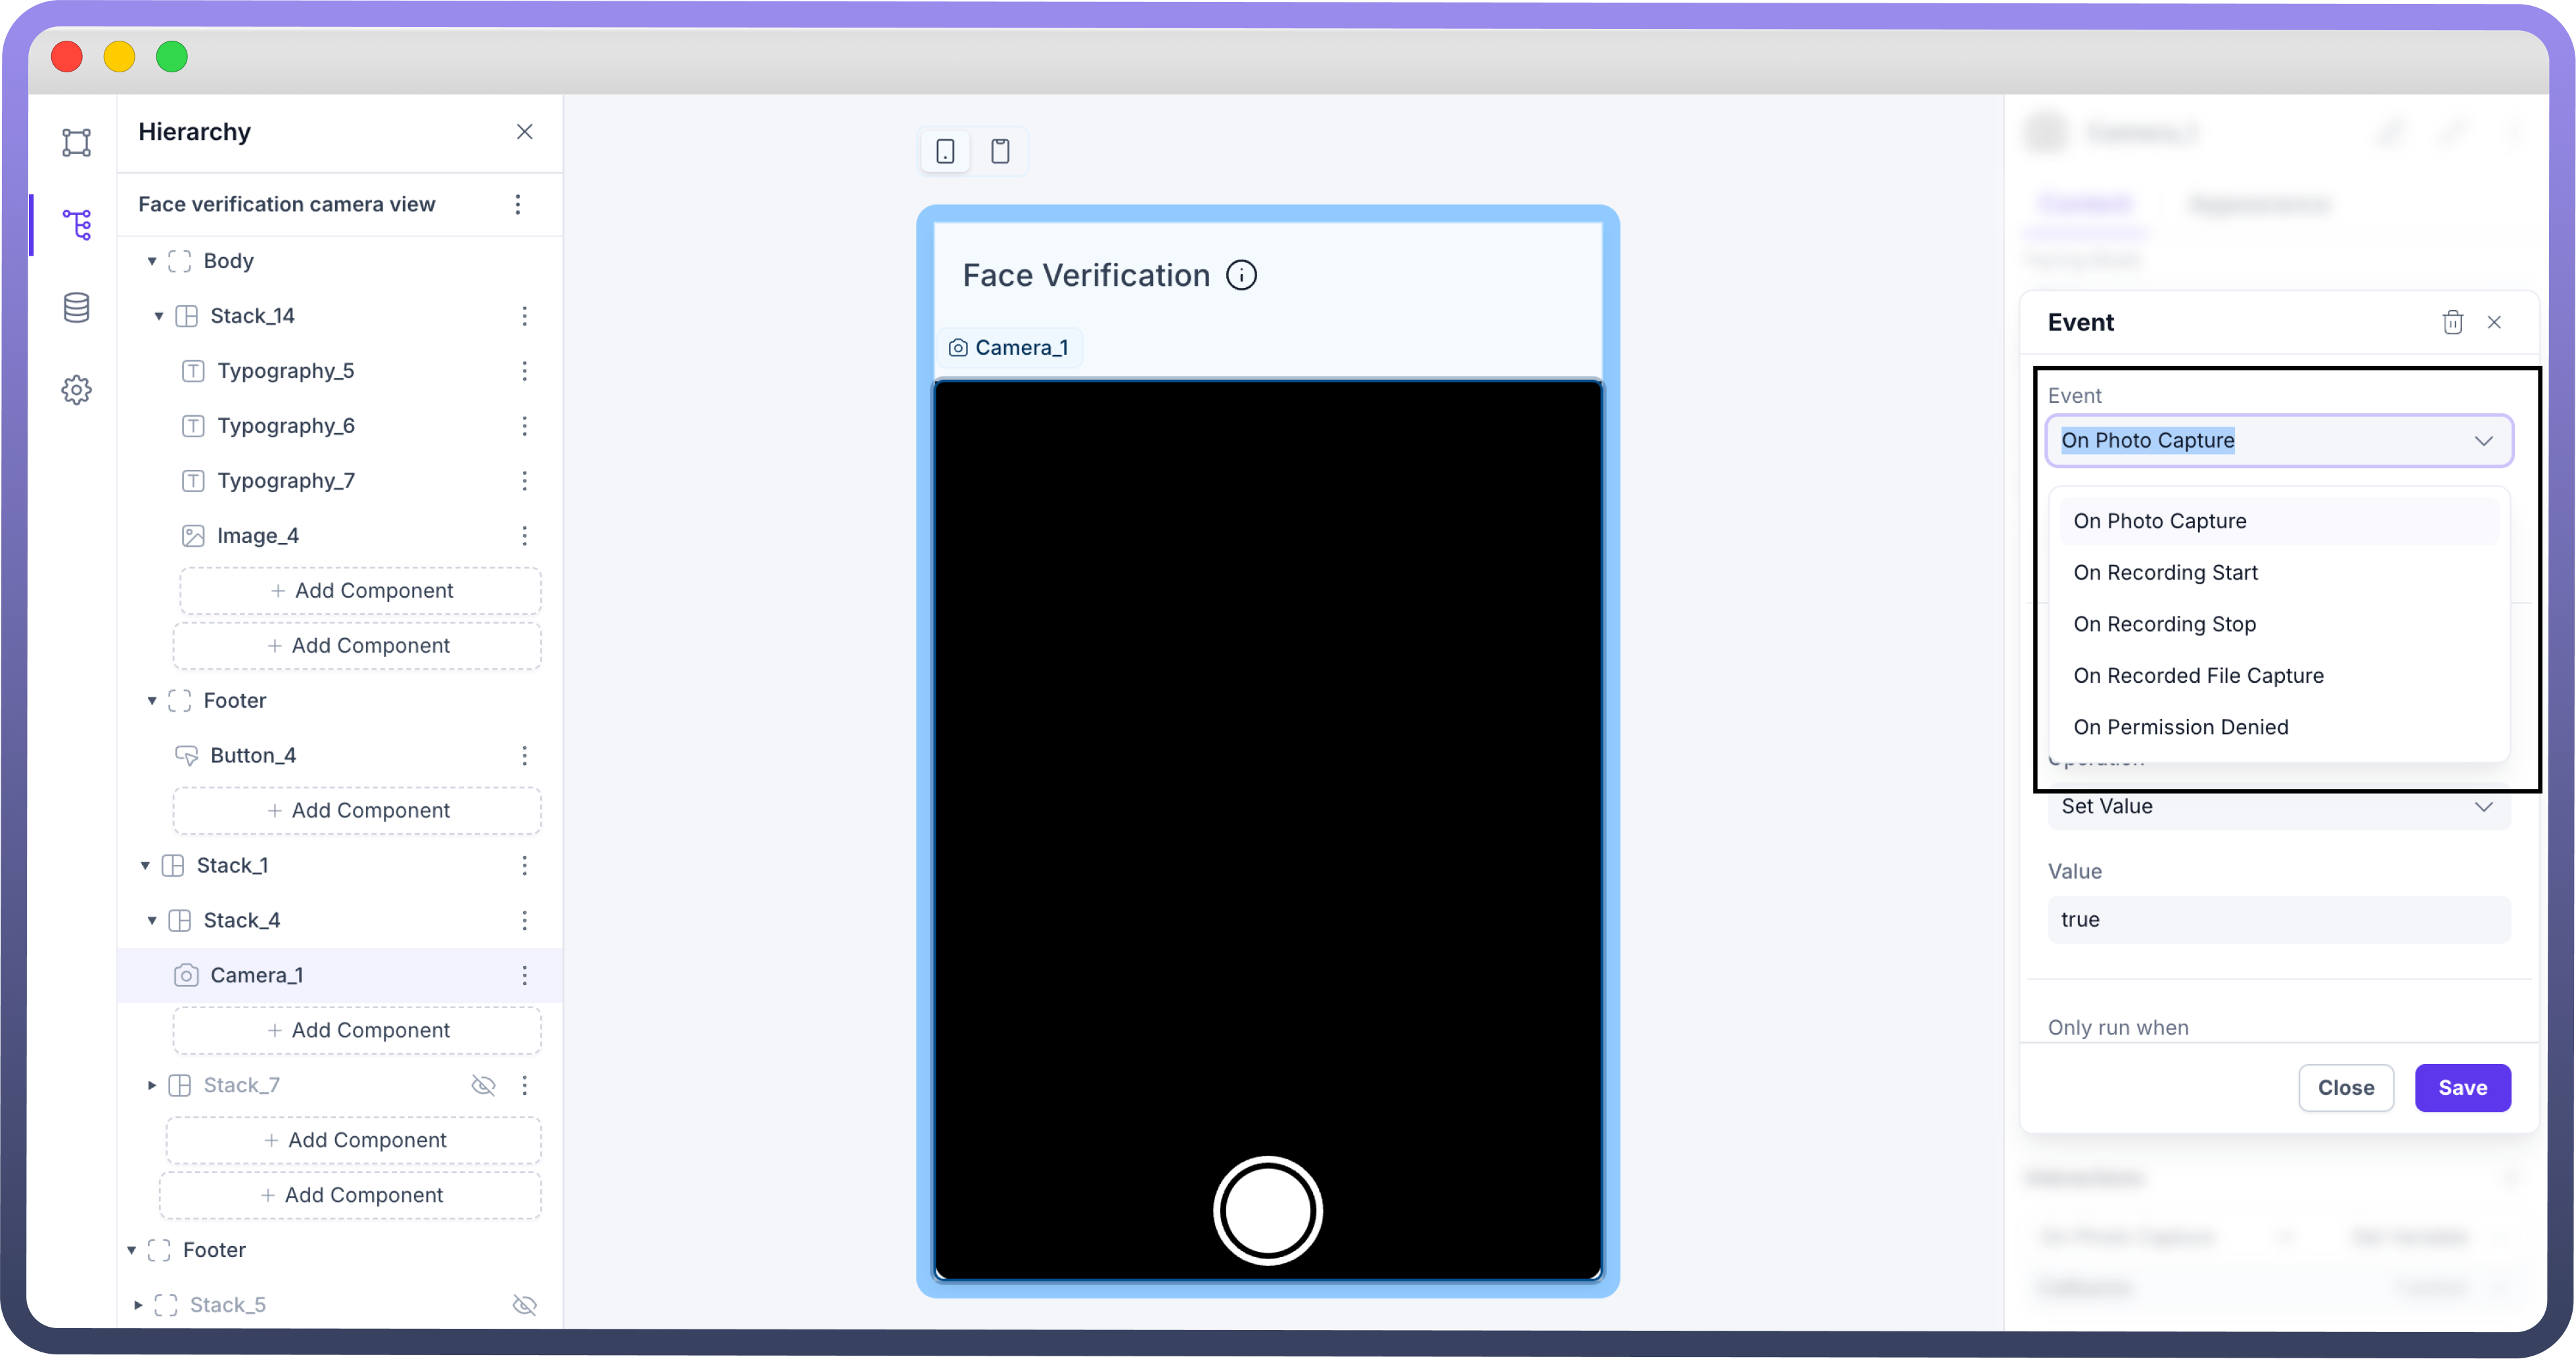Toggle visibility of Stack_7
This screenshot has height=1359, width=2576.
483,1085
